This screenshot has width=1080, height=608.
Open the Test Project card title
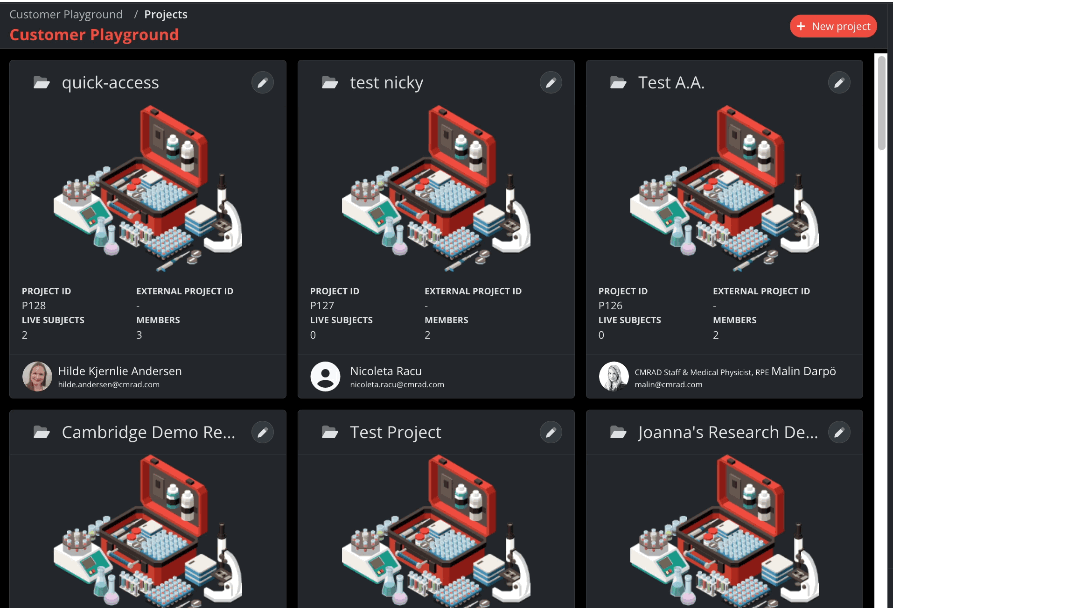[395, 433]
